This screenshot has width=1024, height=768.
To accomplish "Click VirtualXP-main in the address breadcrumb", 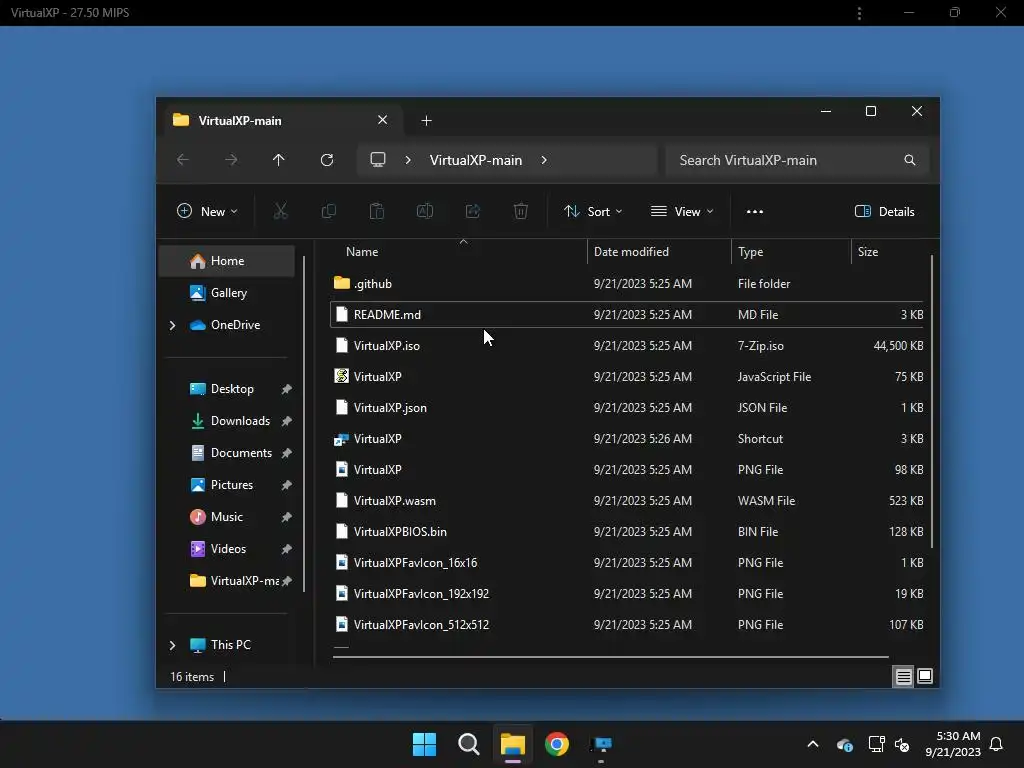I will [475, 160].
